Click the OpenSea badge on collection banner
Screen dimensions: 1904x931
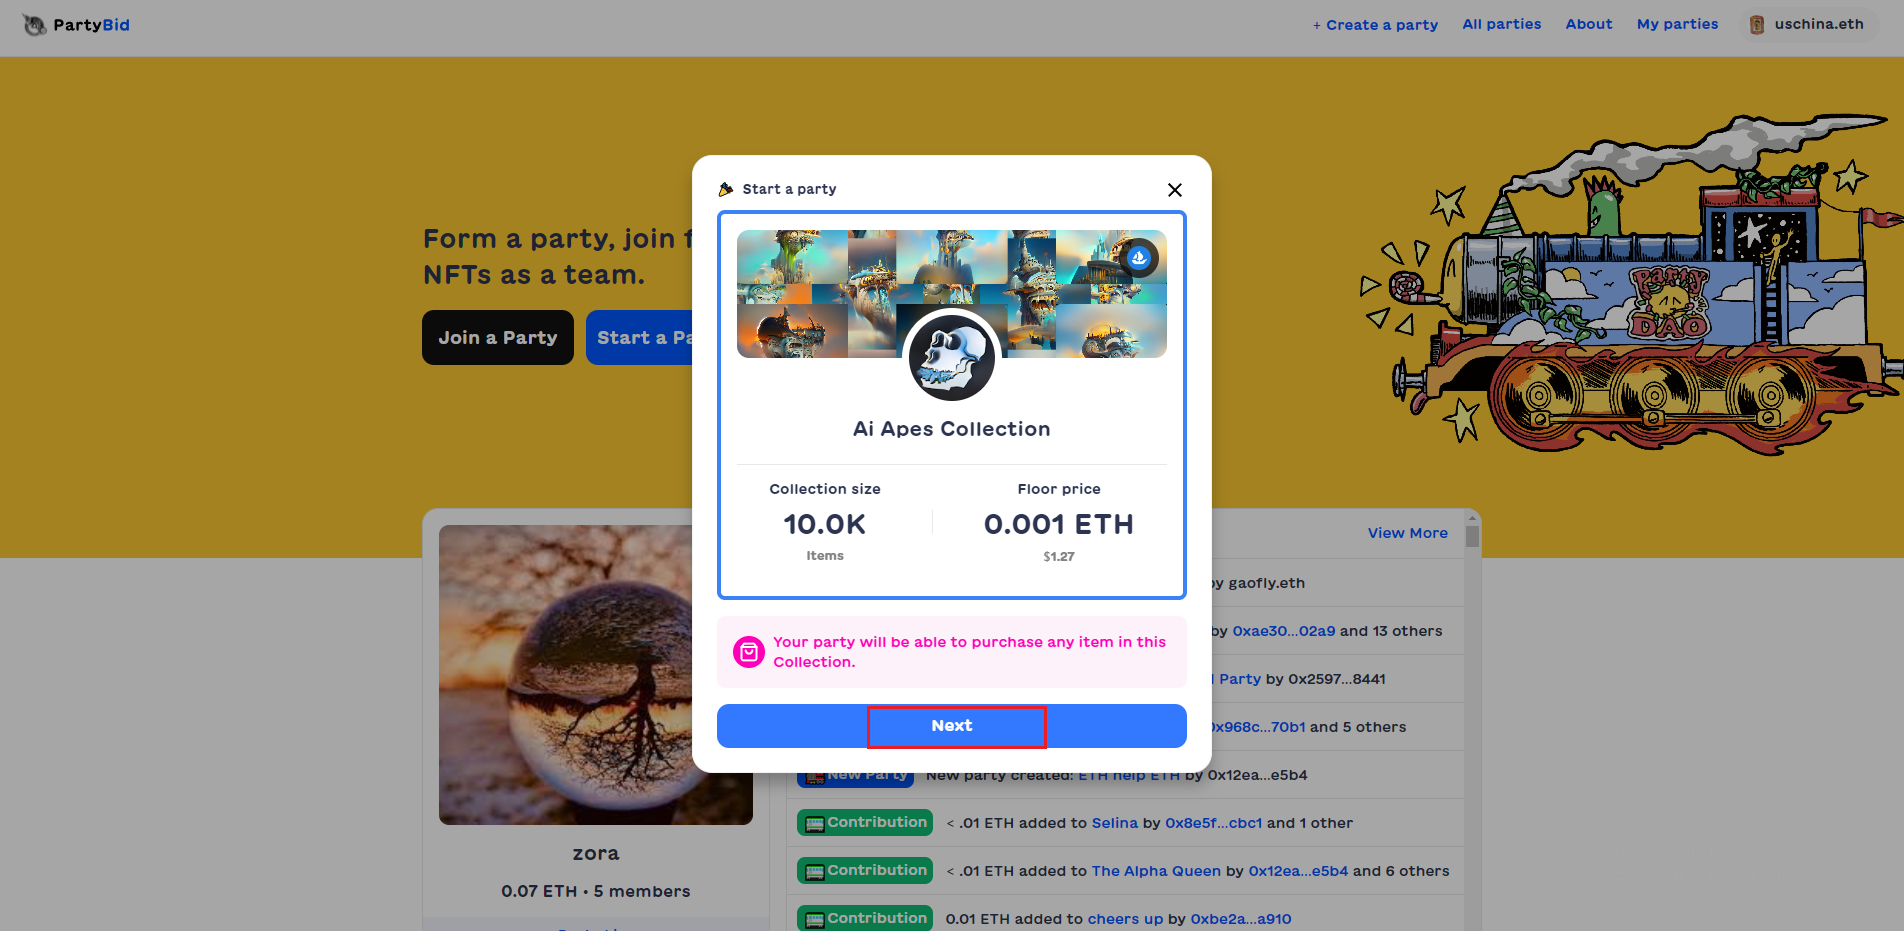tap(1139, 258)
